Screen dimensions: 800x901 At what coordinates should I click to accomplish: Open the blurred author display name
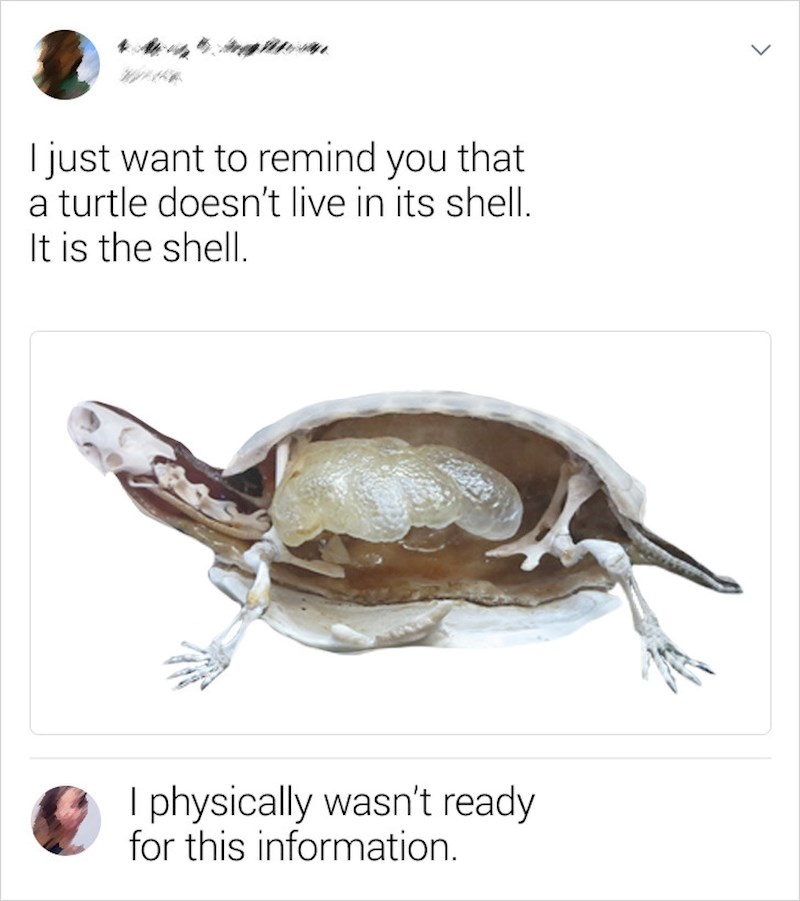click(223, 48)
